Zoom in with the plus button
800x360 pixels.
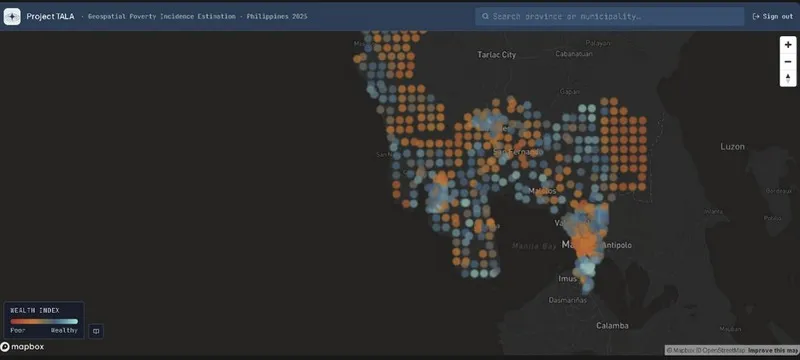pos(788,45)
